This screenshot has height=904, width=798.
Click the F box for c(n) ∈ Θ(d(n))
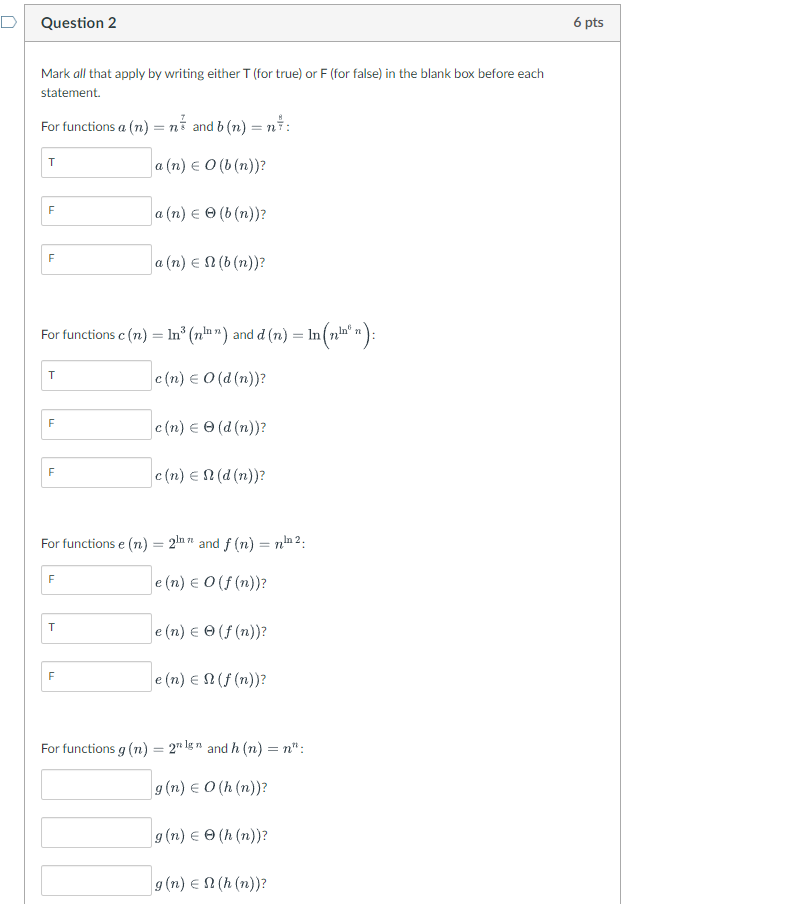[95, 424]
